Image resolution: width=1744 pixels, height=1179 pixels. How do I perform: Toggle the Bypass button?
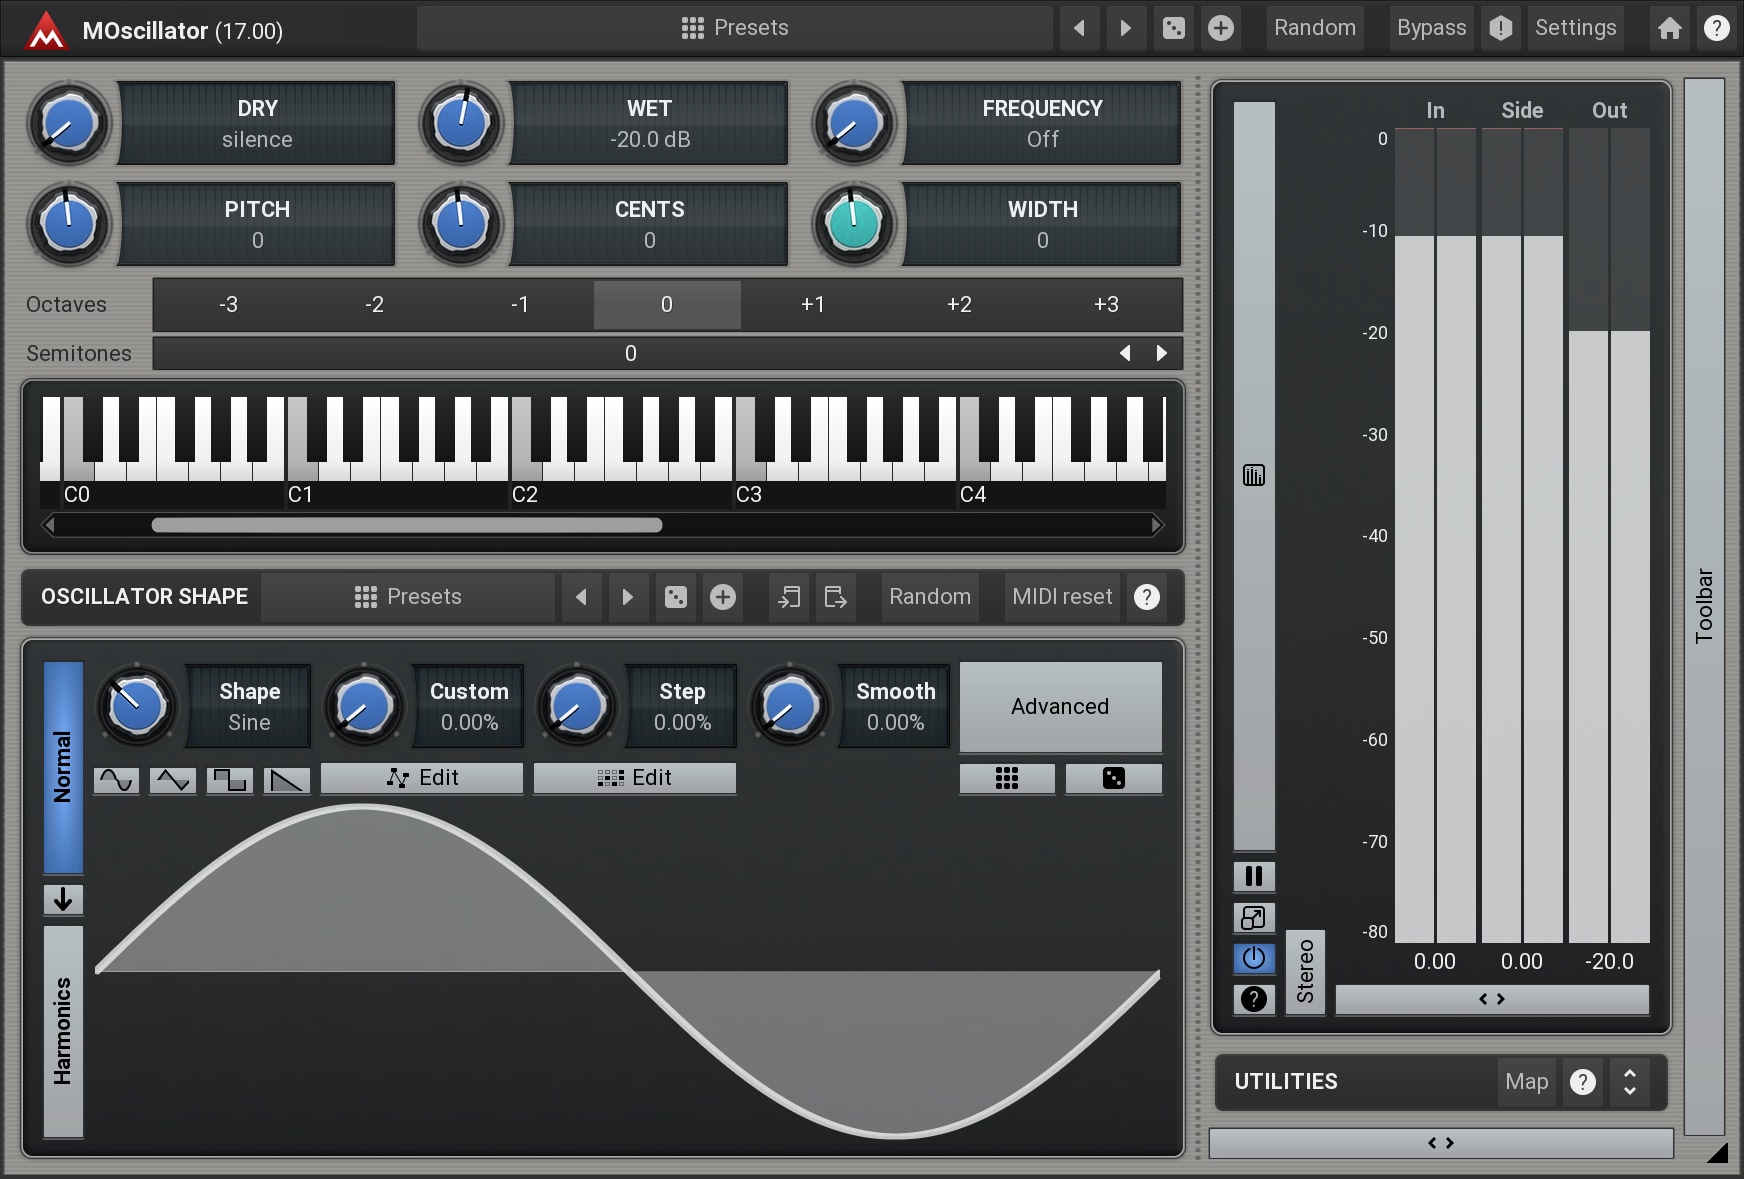(1431, 28)
